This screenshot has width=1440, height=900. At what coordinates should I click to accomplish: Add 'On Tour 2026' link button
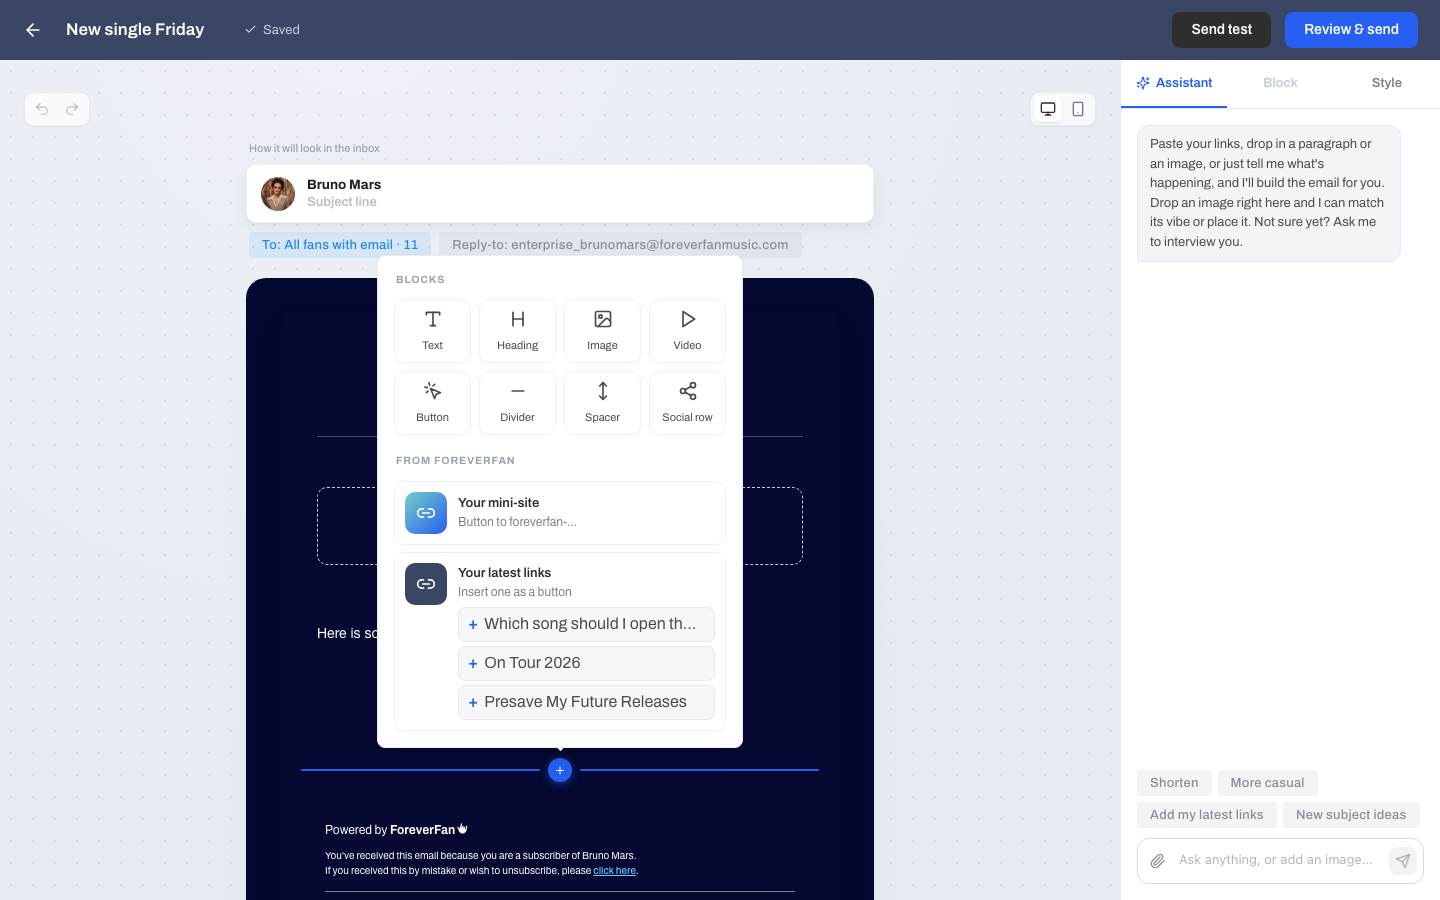tap(586, 663)
